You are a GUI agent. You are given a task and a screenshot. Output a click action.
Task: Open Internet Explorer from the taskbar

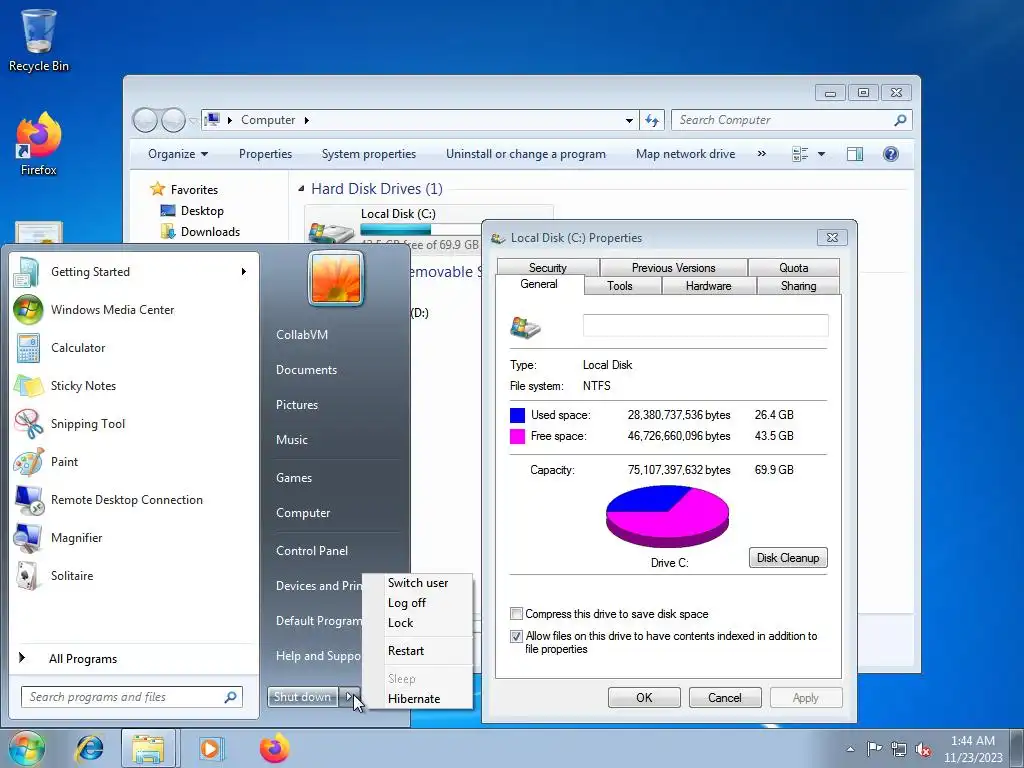[89, 748]
